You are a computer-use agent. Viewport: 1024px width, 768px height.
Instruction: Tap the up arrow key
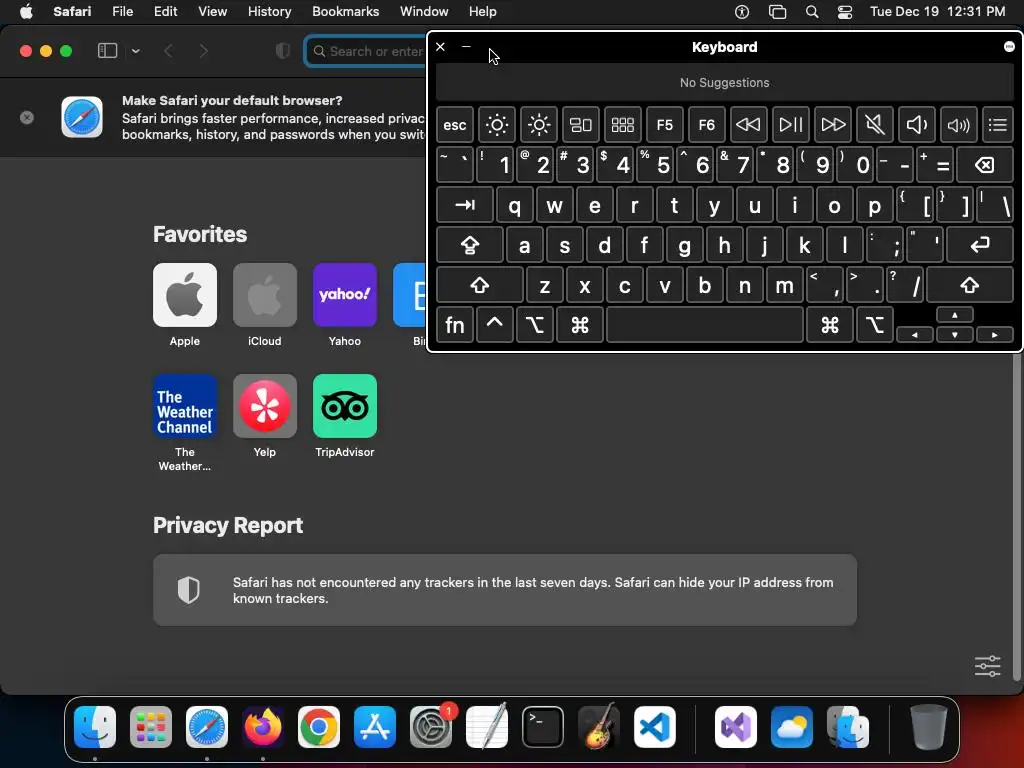point(955,315)
